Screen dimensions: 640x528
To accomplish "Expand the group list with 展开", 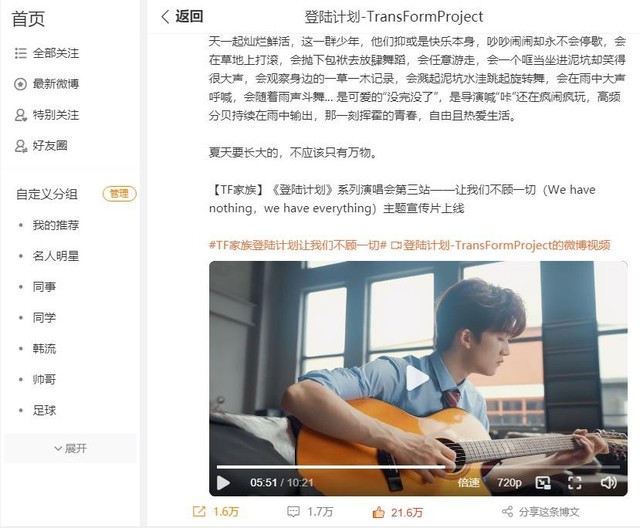I will tap(70, 448).
